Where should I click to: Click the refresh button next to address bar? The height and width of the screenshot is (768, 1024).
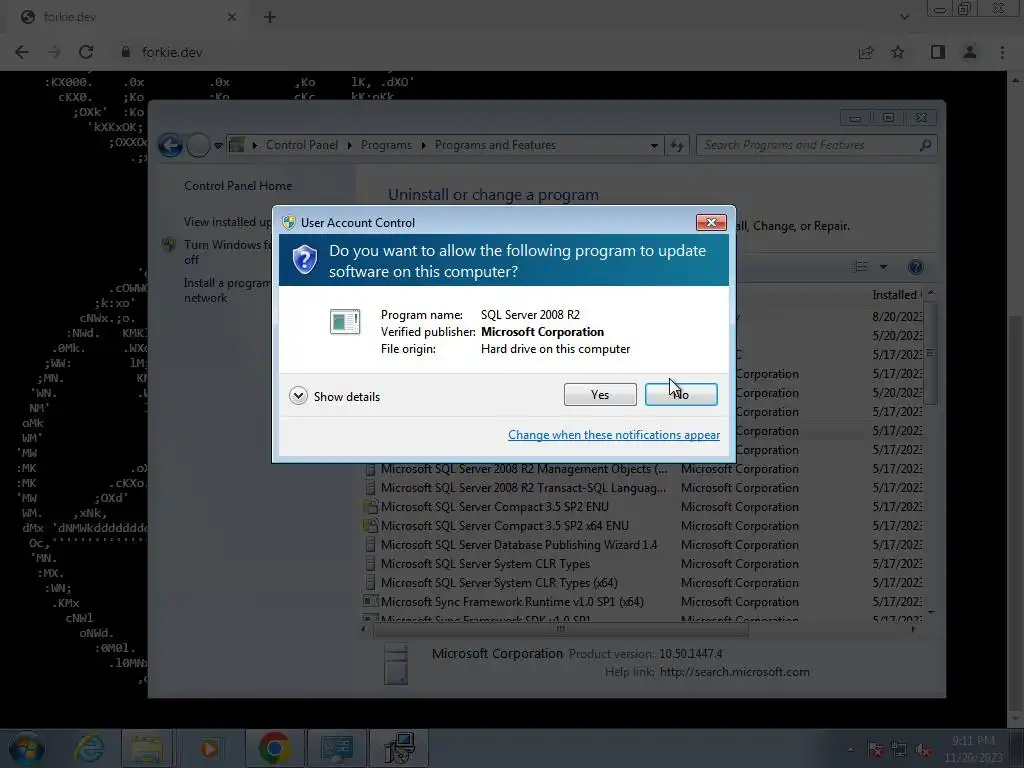pos(677,146)
